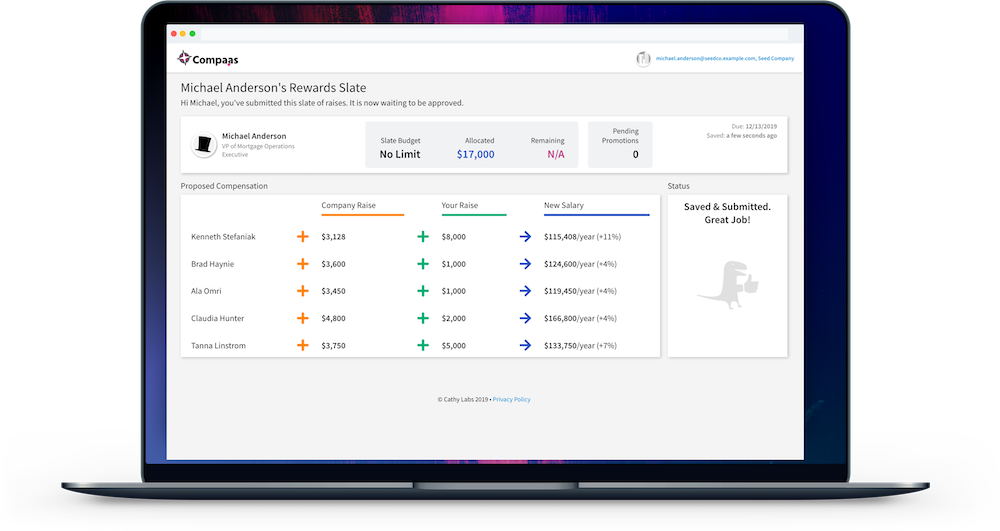Screen dimensions: 1000x531
Task: Select the New Salary column header
Action: click(x=564, y=205)
